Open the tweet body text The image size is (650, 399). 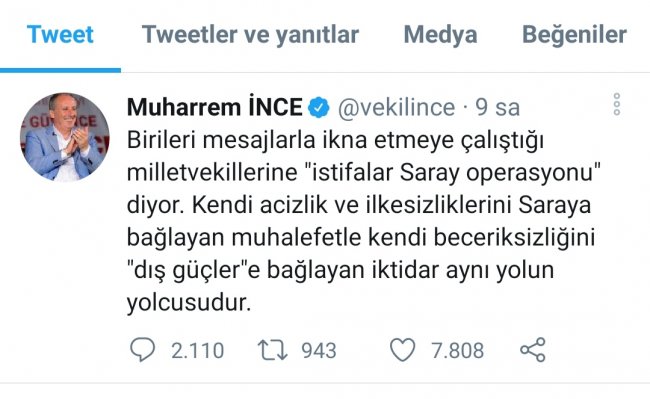(364, 221)
